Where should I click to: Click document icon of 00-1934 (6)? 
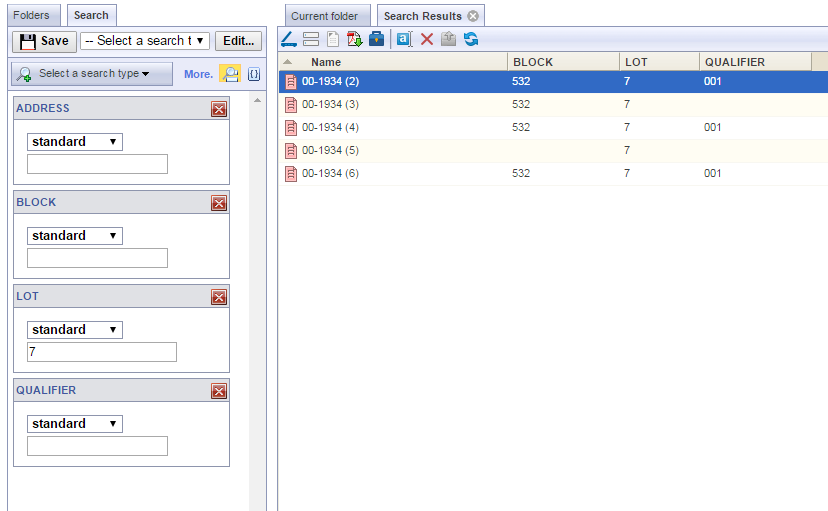coord(291,174)
